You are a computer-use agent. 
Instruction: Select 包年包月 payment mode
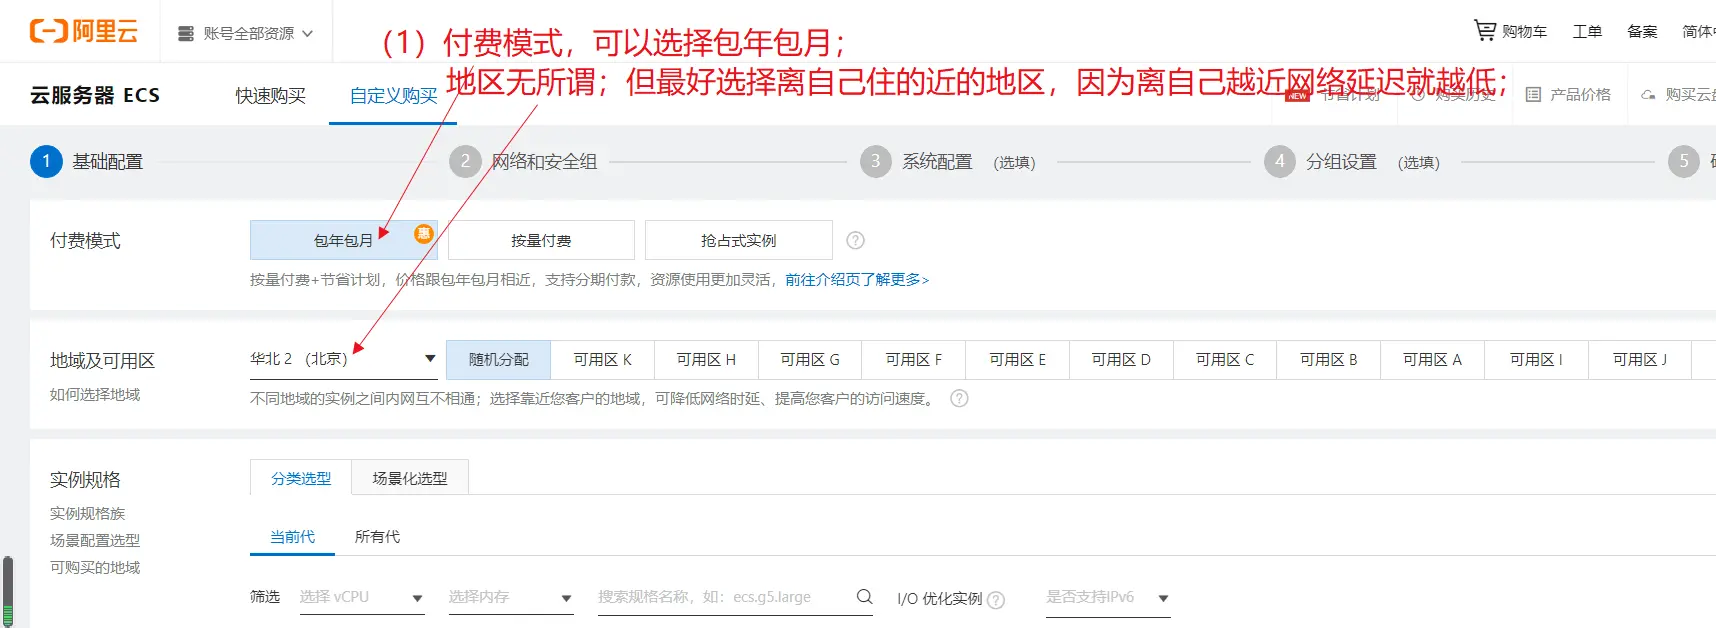[x=344, y=240]
